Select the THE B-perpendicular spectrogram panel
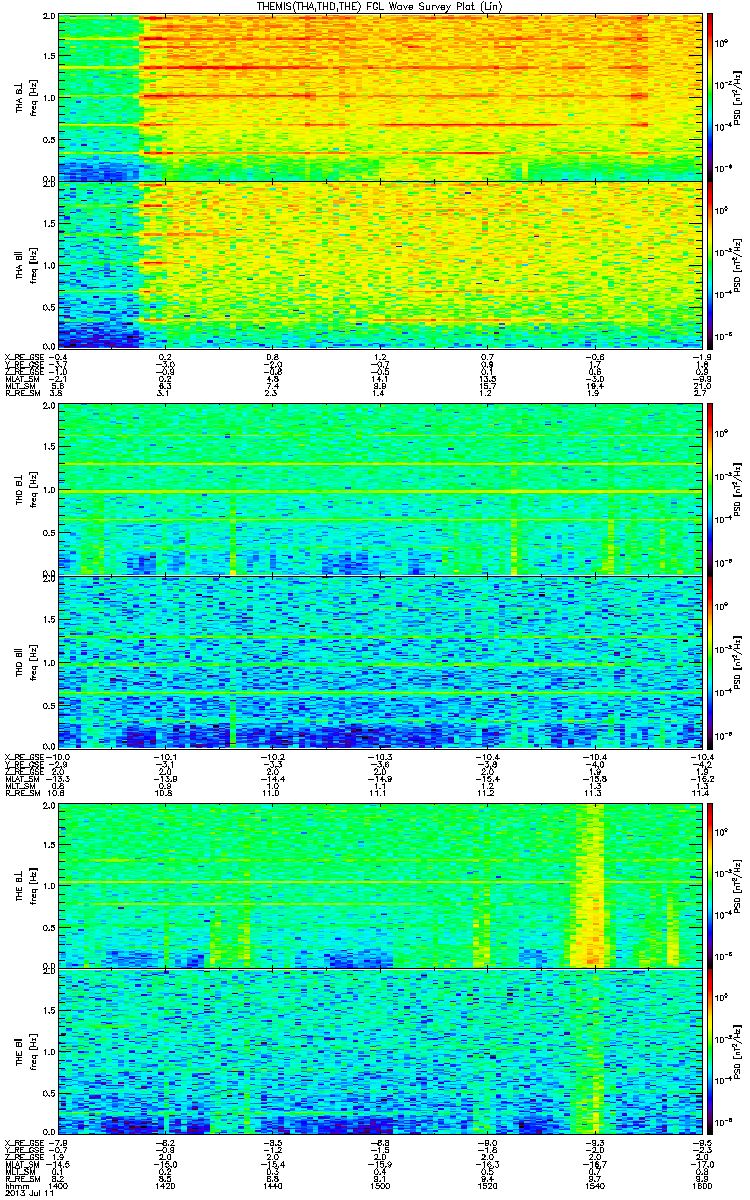 tap(378, 884)
